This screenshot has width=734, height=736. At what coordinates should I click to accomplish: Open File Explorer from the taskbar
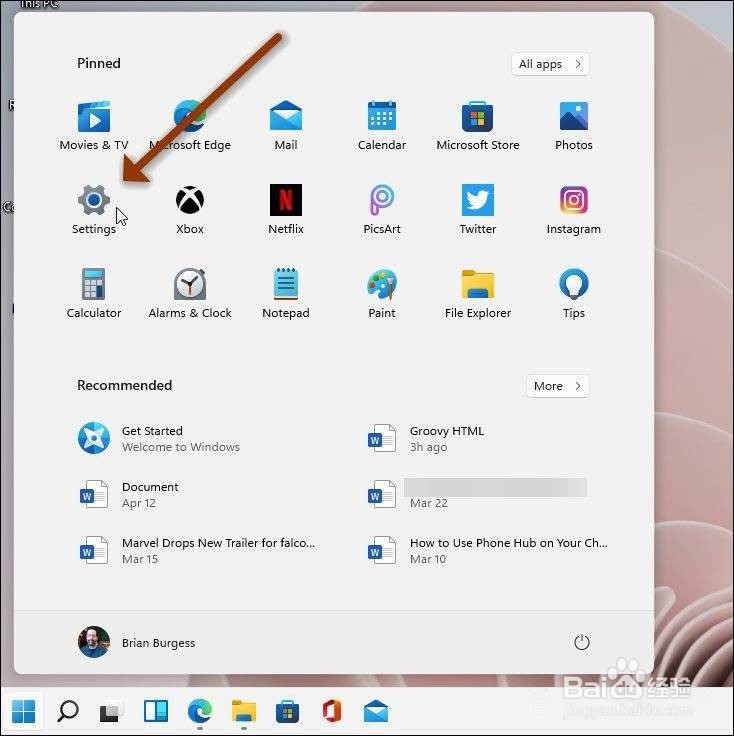pyautogui.click(x=244, y=711)
